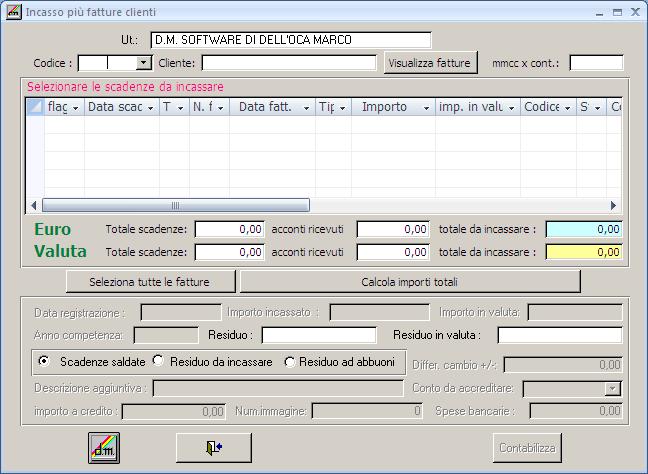Click the Ut. field with D.M. SOFTWARE

291,40
